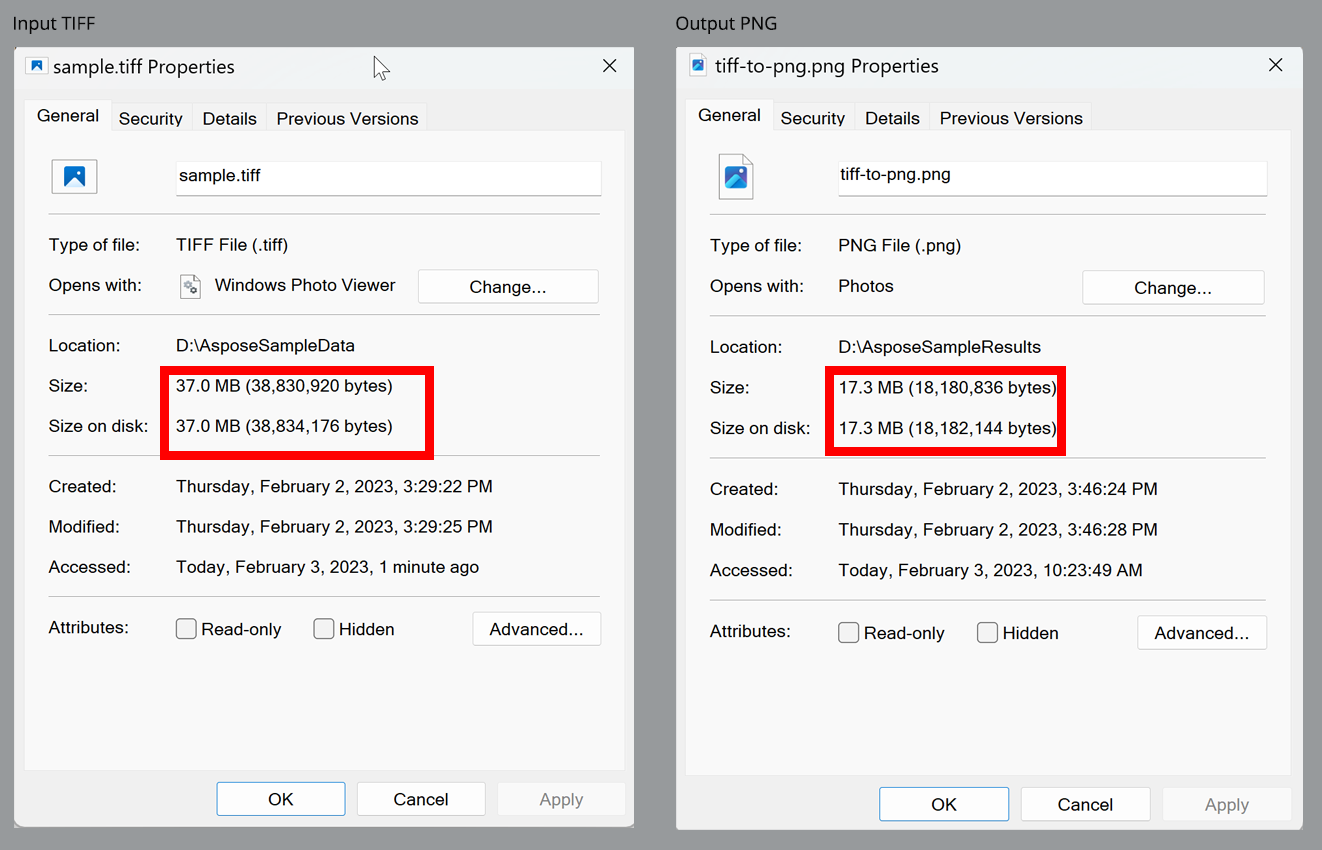Open the General tab on the PNG dialog
1322x850 pixels.
click(x=728, y=115)
